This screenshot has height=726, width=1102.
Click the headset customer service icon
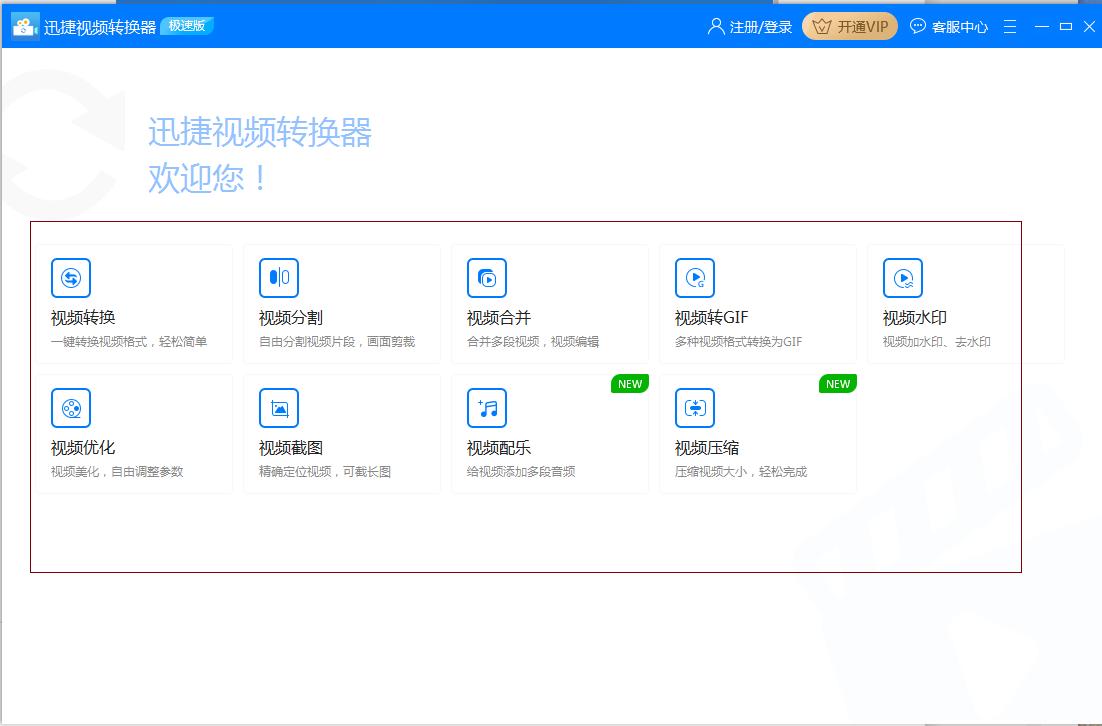point(918,26)
